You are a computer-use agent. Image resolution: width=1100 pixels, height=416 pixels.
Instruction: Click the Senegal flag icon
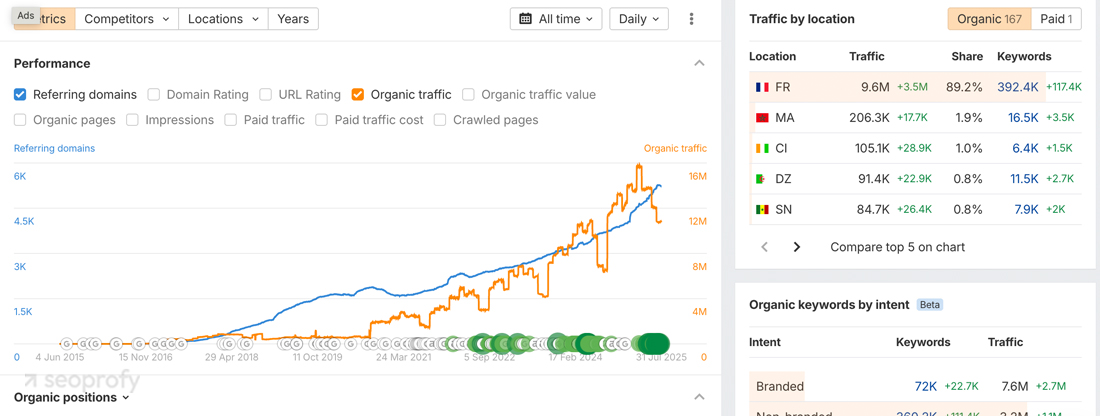point(762,209)
